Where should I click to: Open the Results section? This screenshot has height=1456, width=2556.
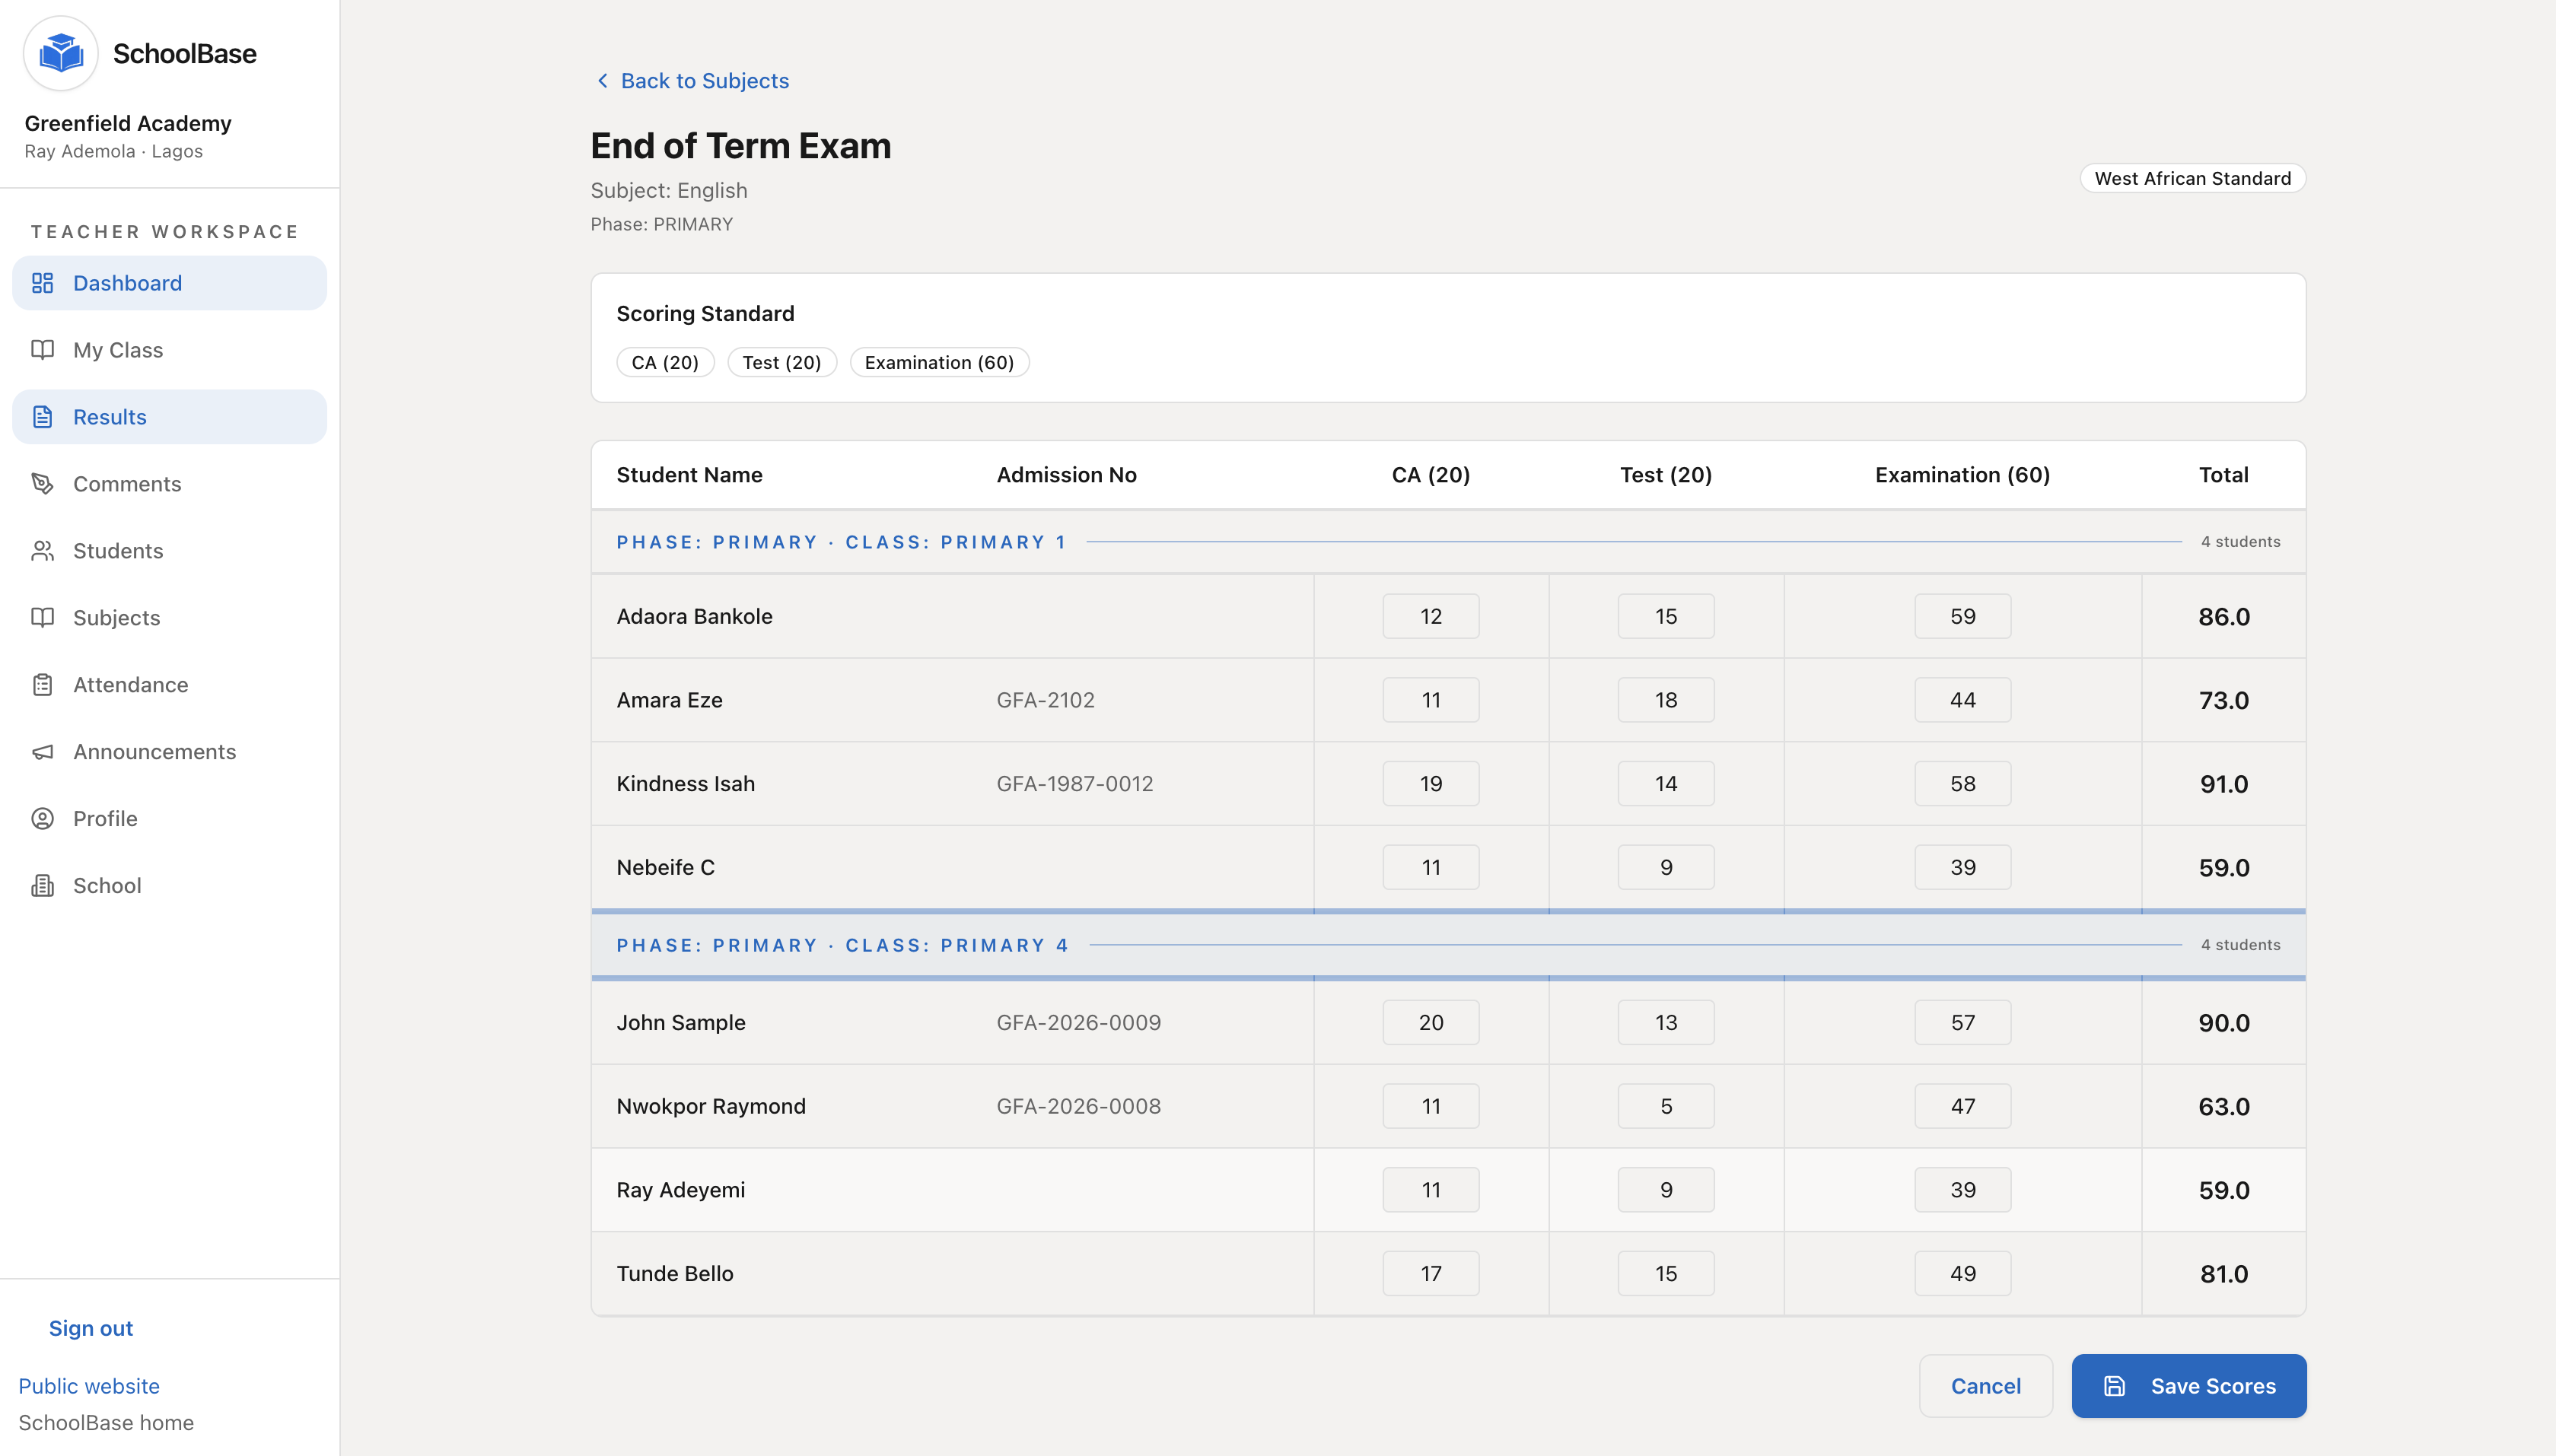click(x=169, y=417)
